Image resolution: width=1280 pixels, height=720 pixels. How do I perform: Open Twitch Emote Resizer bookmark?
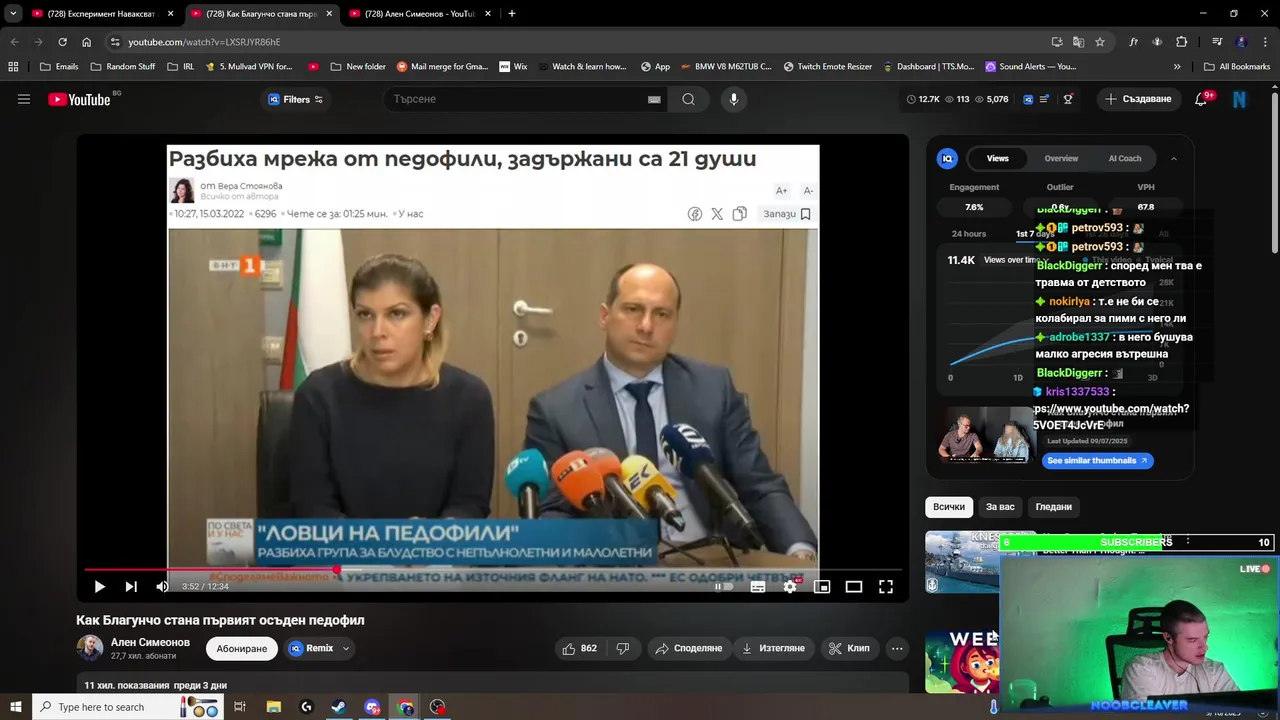point(828,67)
